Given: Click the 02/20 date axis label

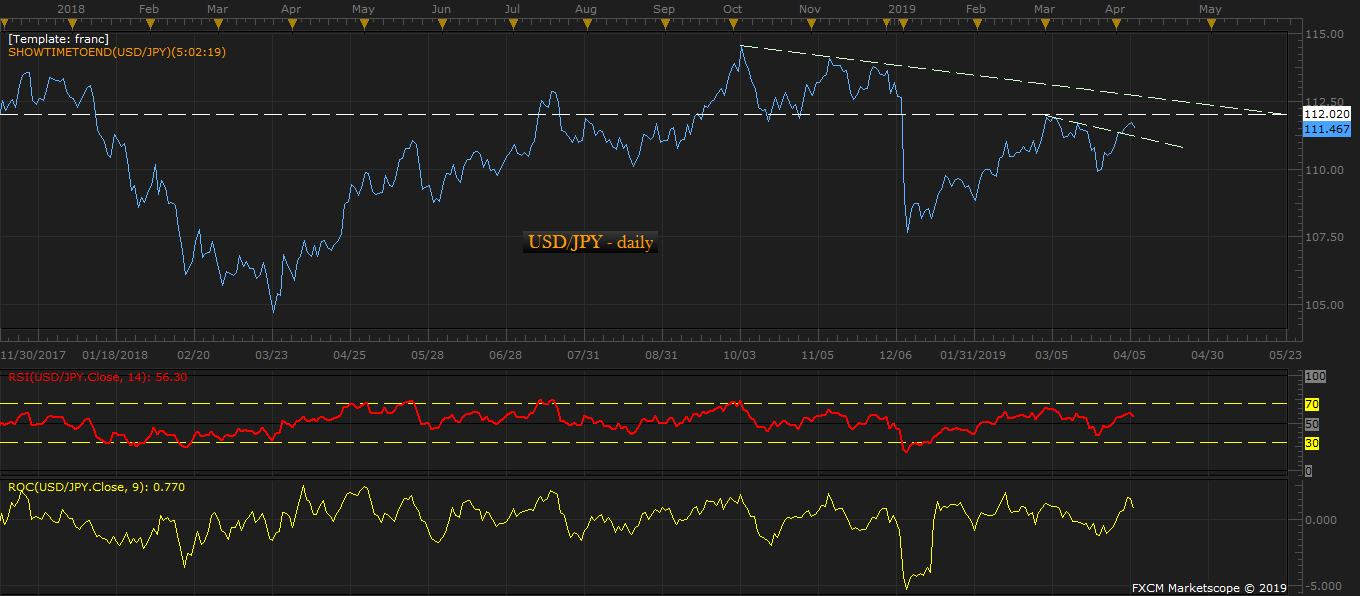Looking at the screenshot, I should pos(193,354).
